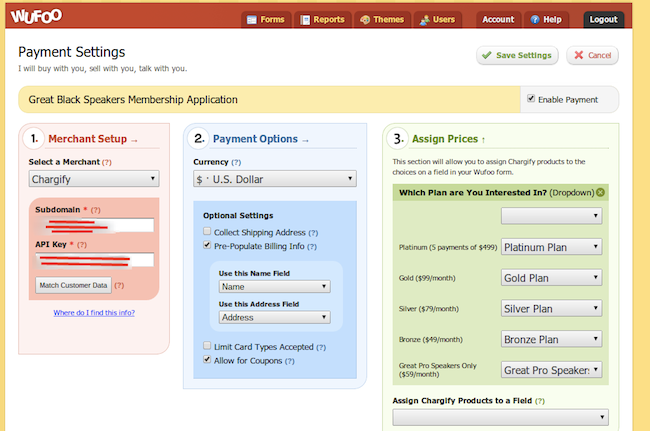Open the Platinum Plan dropdown
Viewport: 650px width, 431px height.
pyautogui.click(x=551, y=247)
